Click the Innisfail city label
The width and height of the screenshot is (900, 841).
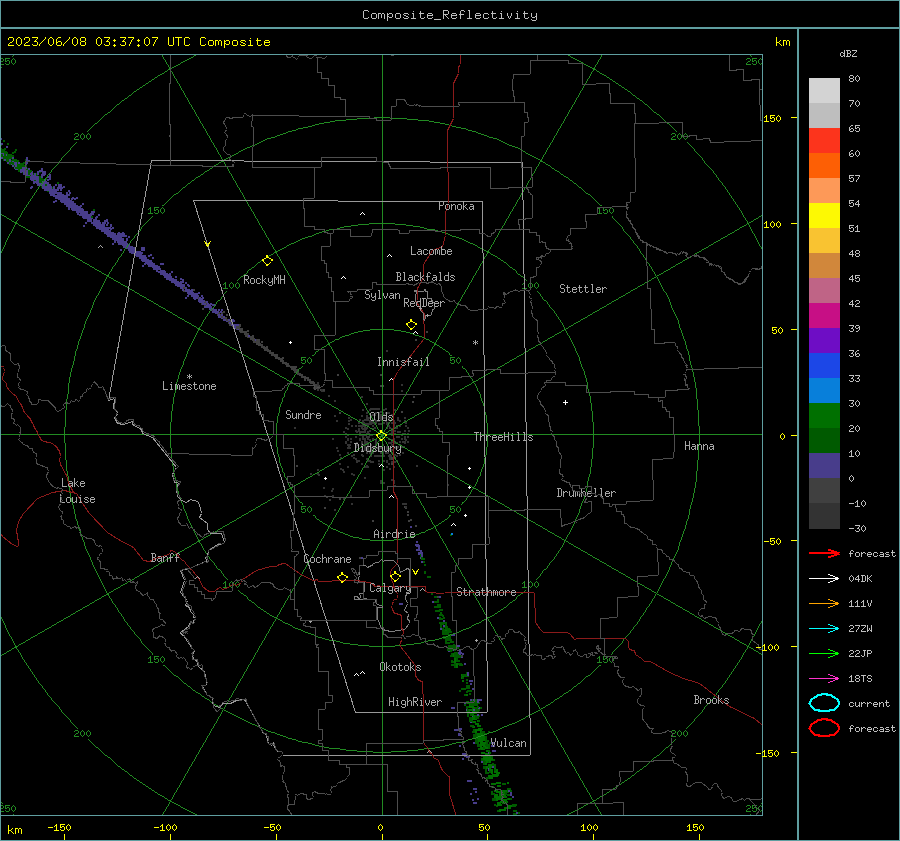point(403,362)
